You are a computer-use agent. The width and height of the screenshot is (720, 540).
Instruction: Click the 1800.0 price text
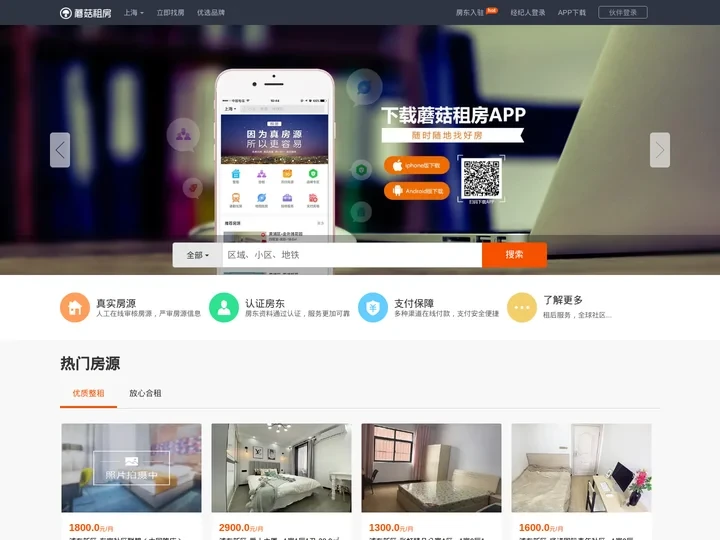coord(84,528)
